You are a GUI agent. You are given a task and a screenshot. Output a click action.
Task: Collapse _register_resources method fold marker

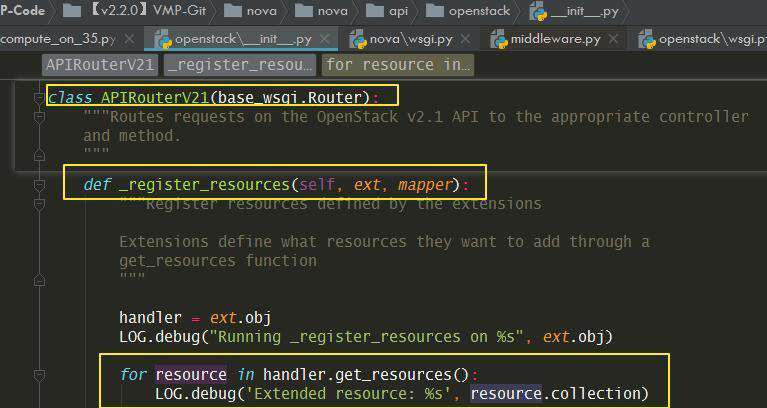point(40,185)
